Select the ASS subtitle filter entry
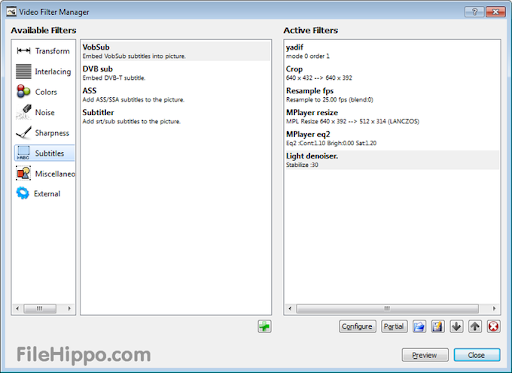This screenshot has width=512, height=373. 176,95
